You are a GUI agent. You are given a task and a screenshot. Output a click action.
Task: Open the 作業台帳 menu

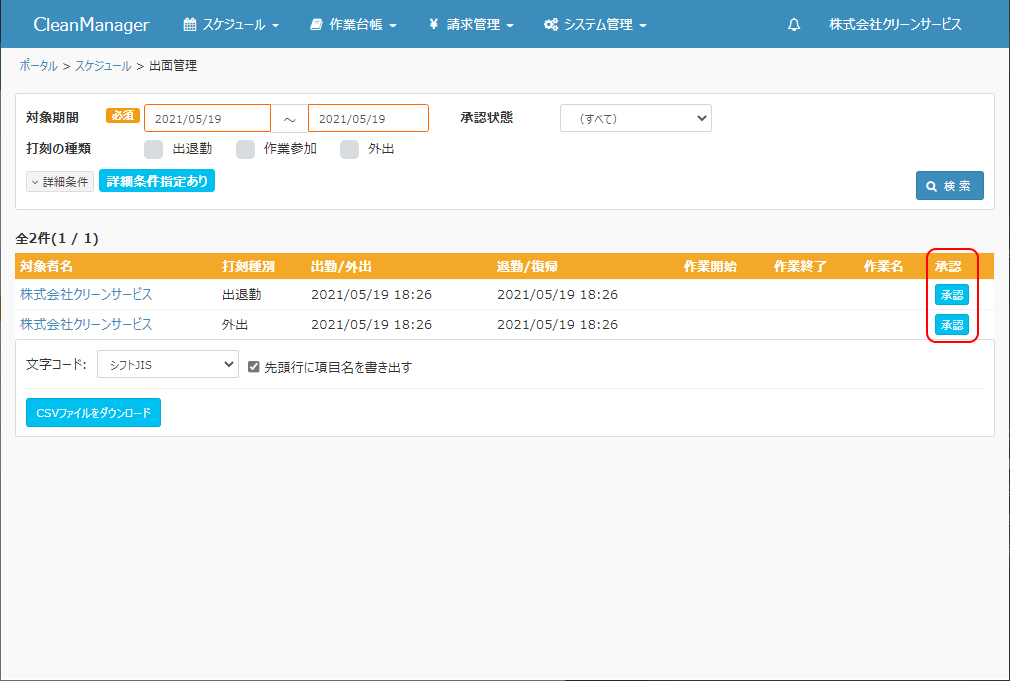point(353,24)
